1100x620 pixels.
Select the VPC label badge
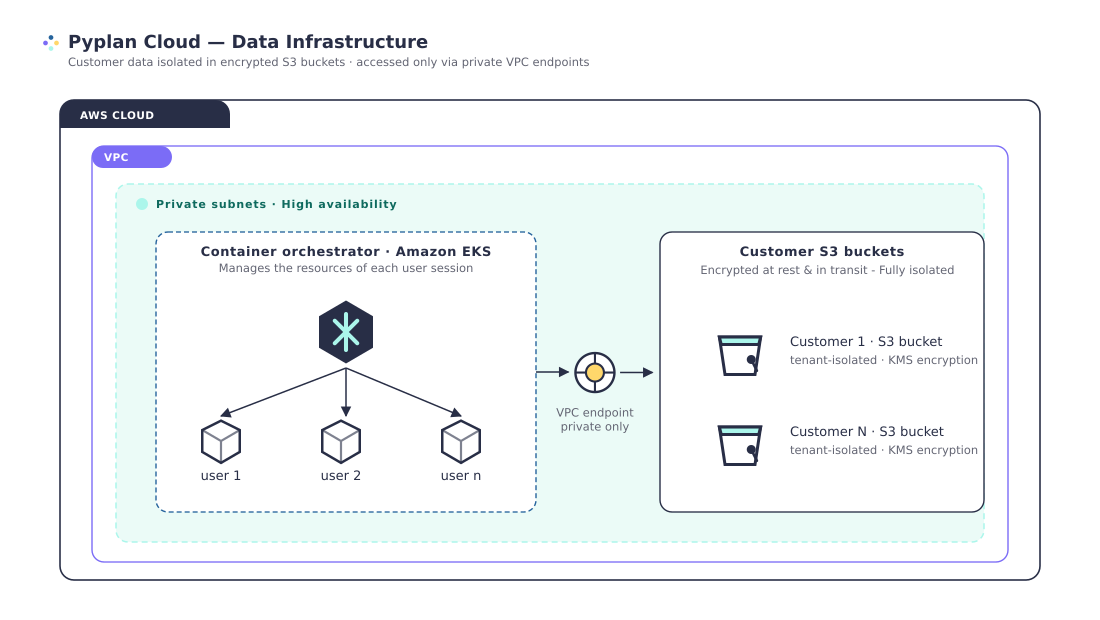(x=132, y=157)
